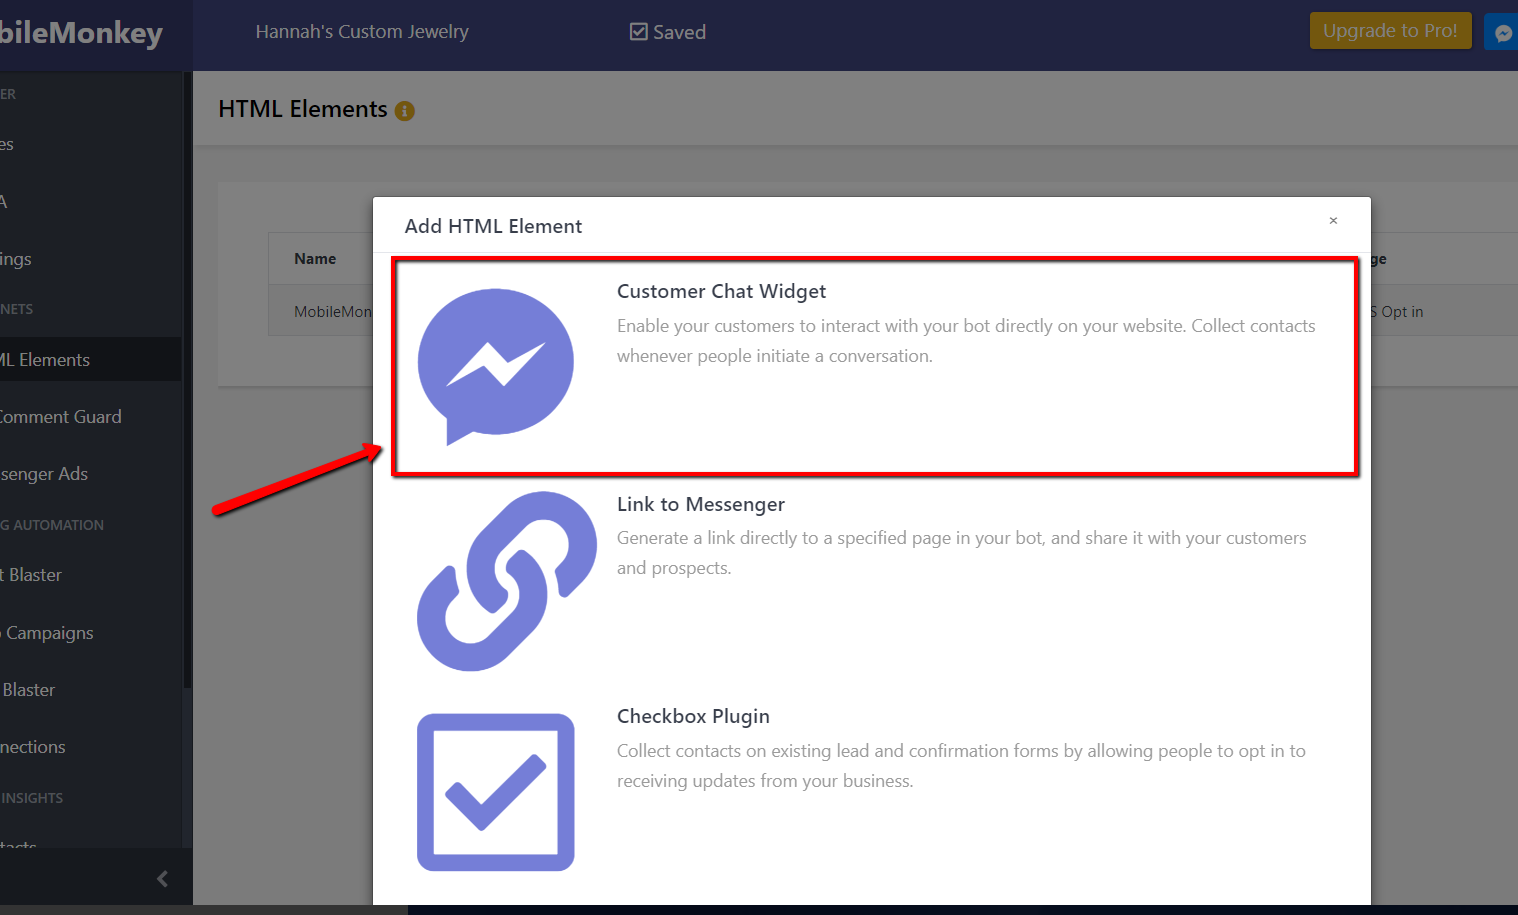Select the Link to Messenger title
This screenshot has height=915, width=1518.
pos(700,504)
